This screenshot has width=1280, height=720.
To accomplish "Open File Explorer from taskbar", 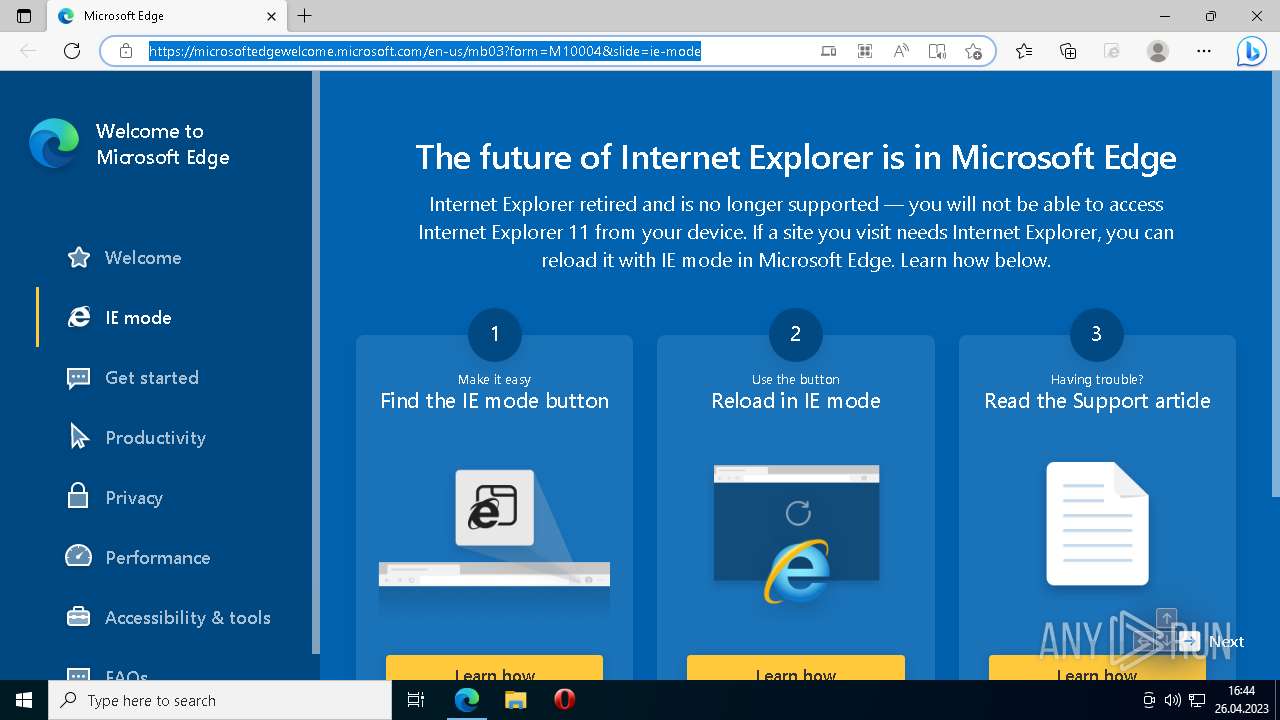I will (x=515, y=700).
